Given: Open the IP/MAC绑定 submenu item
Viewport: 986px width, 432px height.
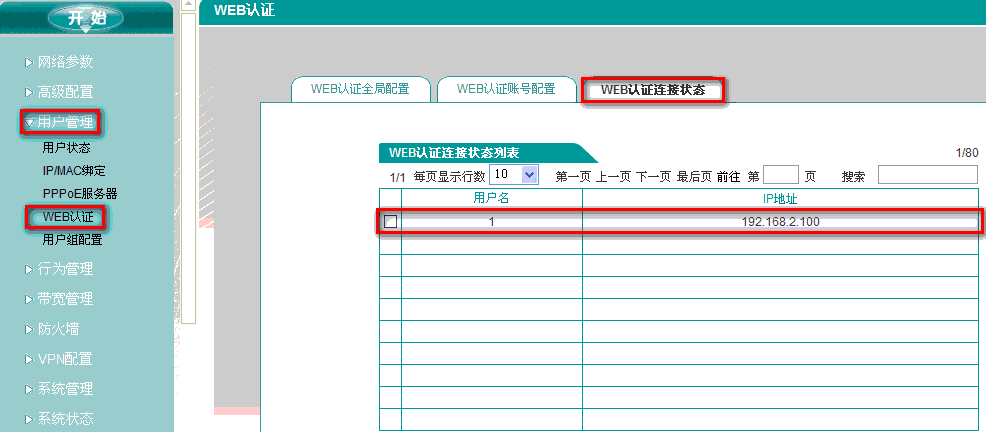Looking at the screenshot, I should [x=73, y=171].
